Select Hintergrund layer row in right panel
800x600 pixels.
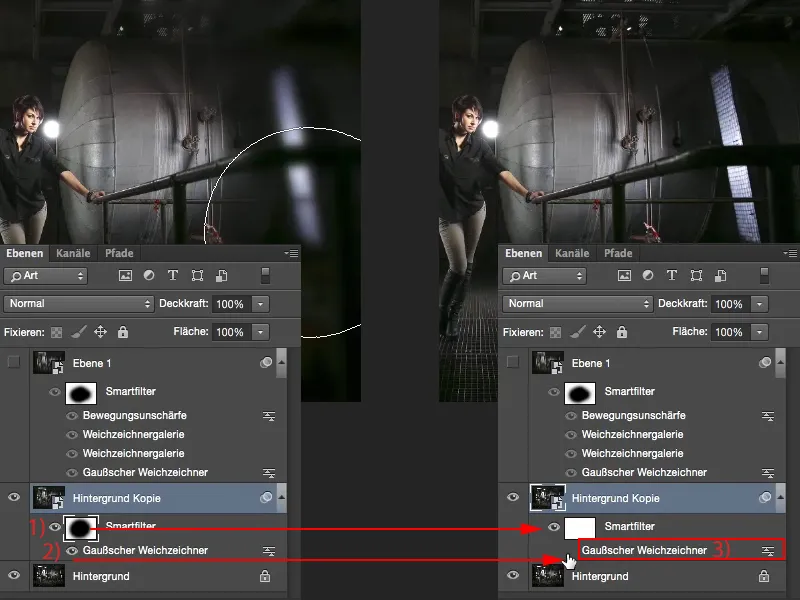pyautogui.click(x=657, y=576)
